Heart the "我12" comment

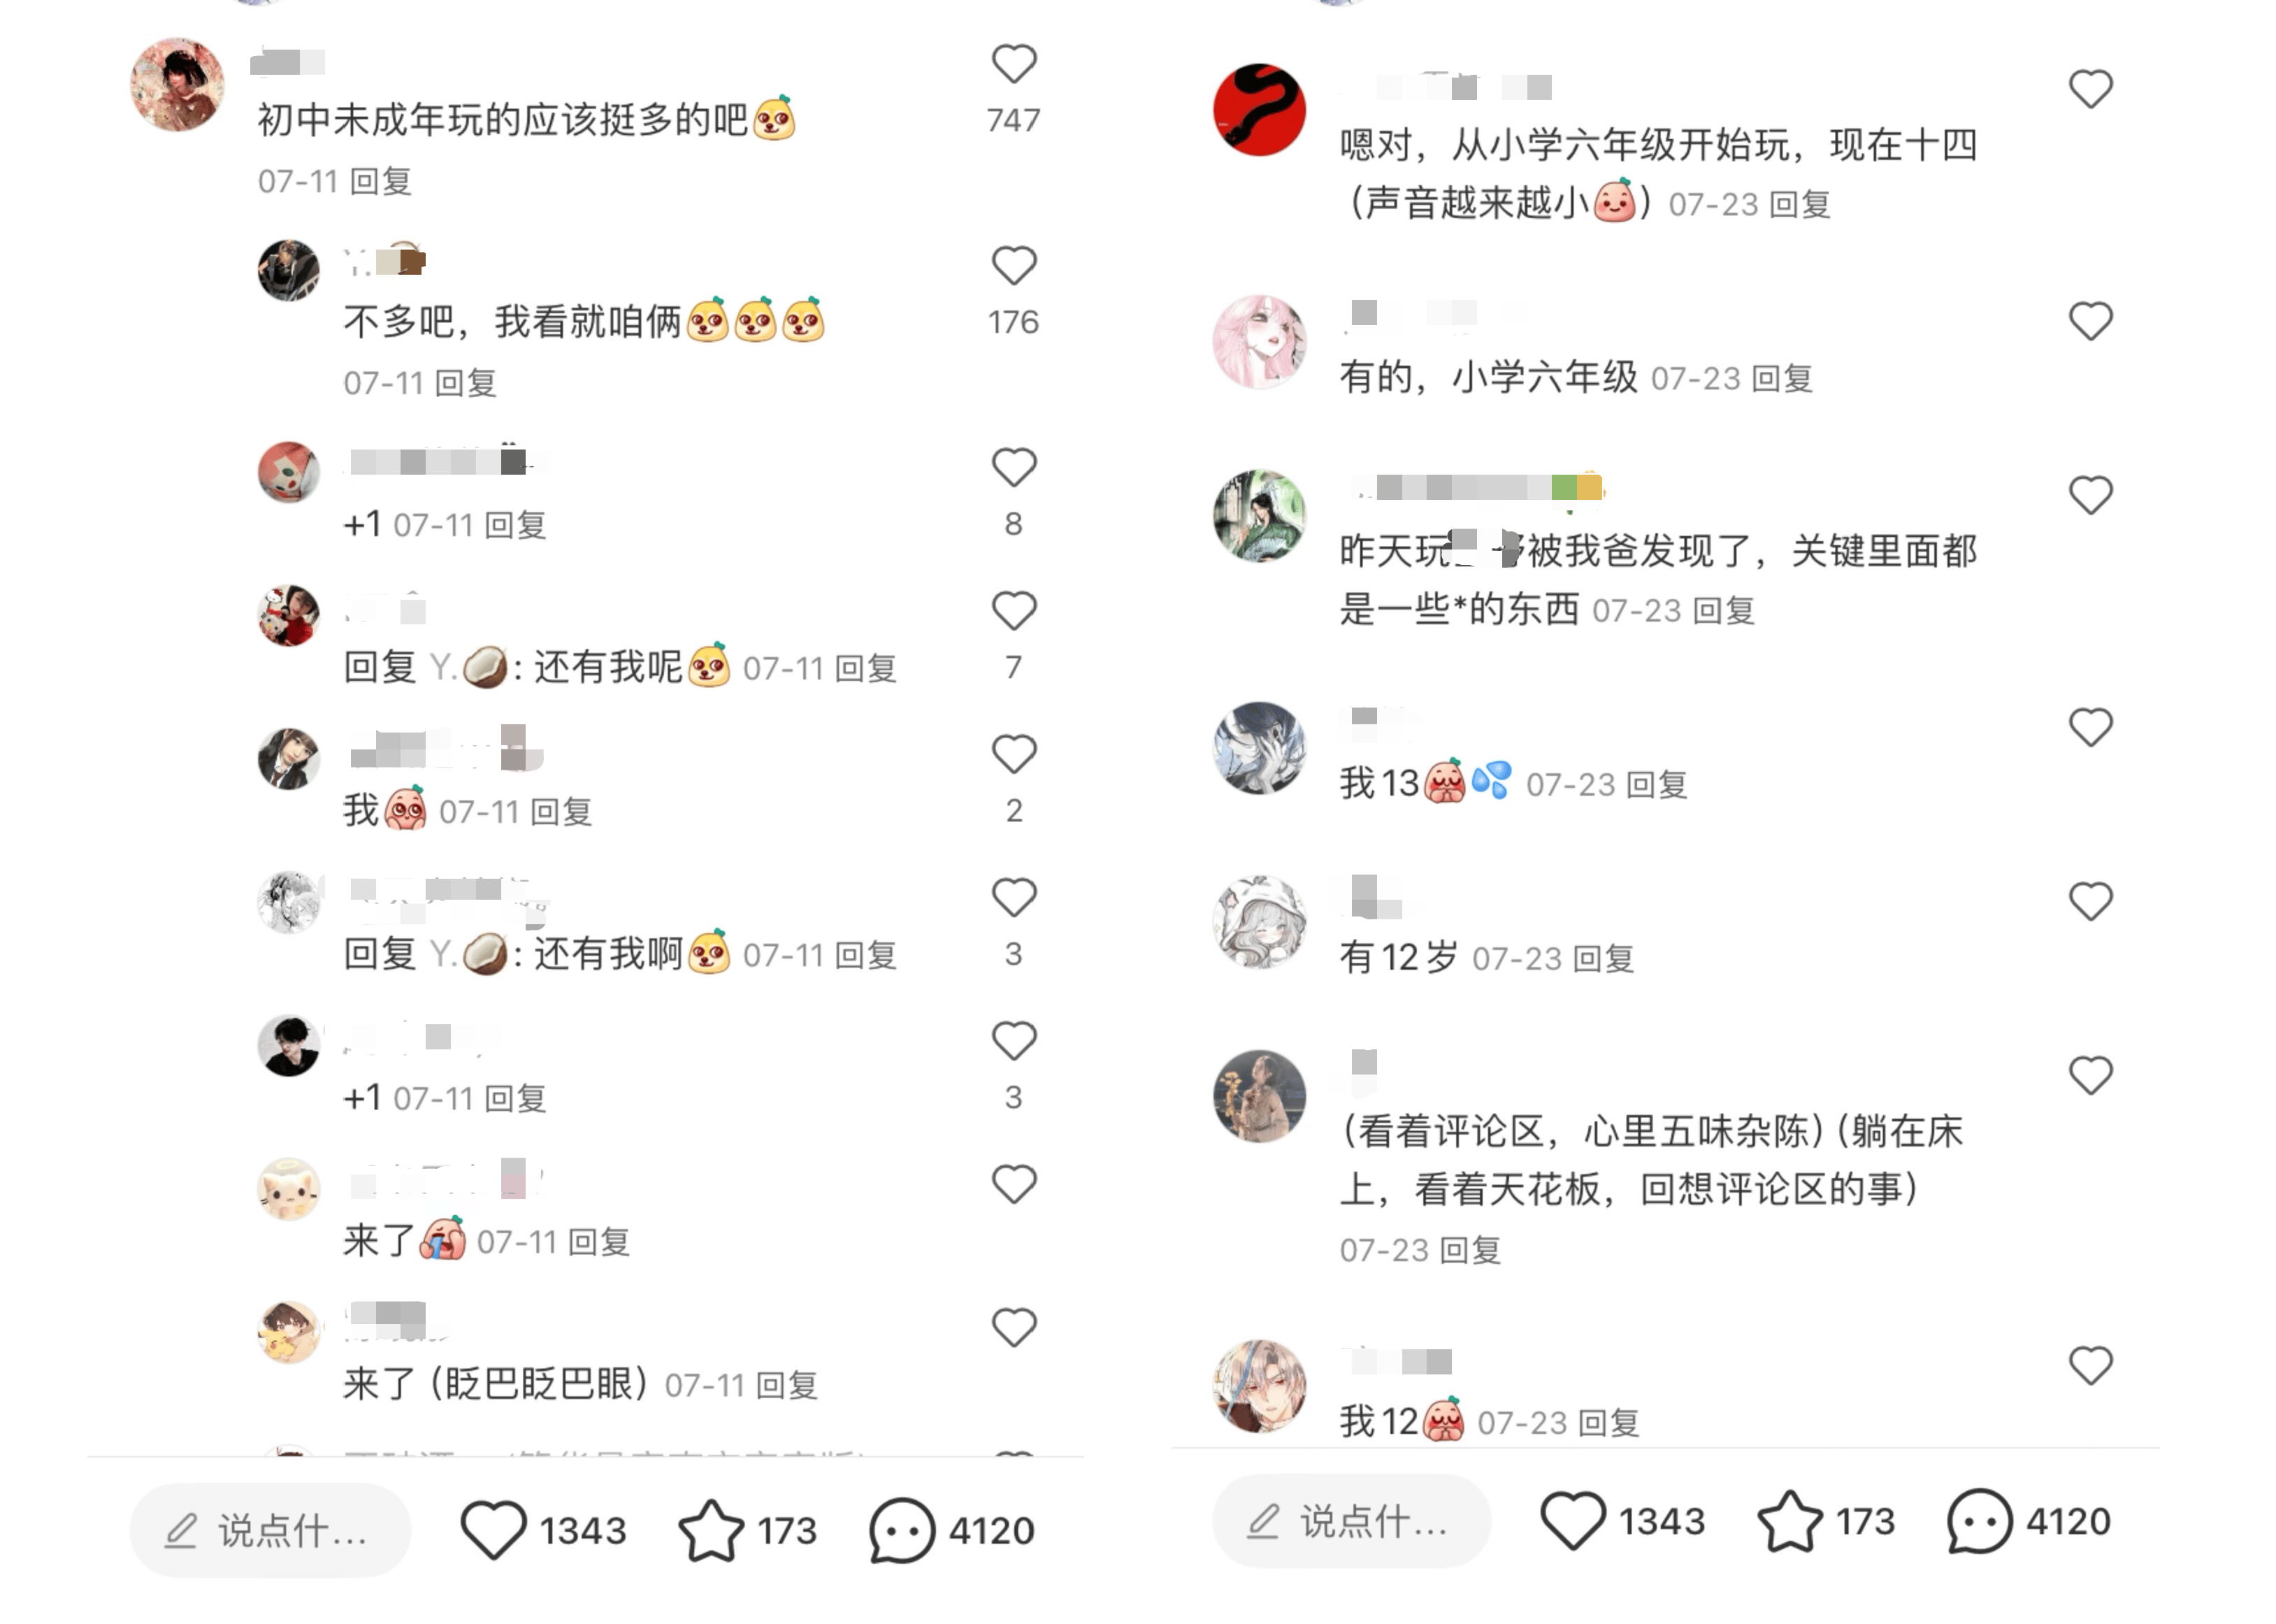[2090, 1365]
